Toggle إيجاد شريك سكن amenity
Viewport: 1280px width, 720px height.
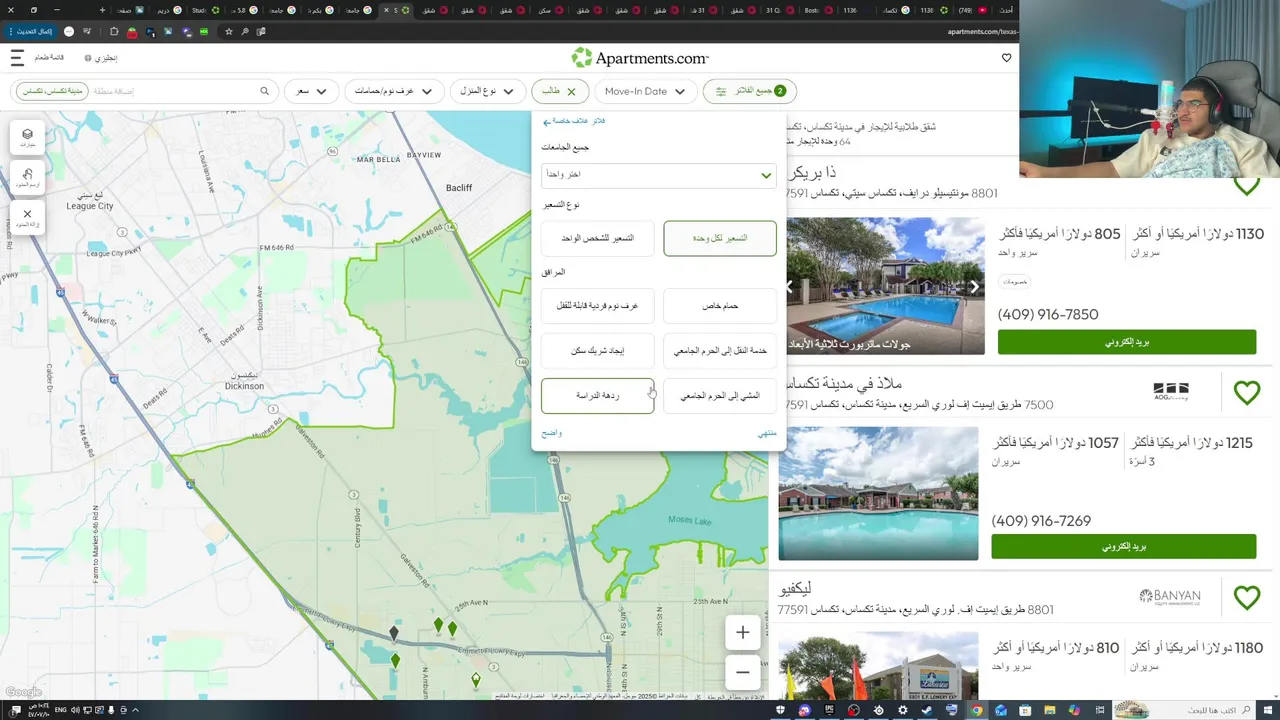[x=597, y=351]
